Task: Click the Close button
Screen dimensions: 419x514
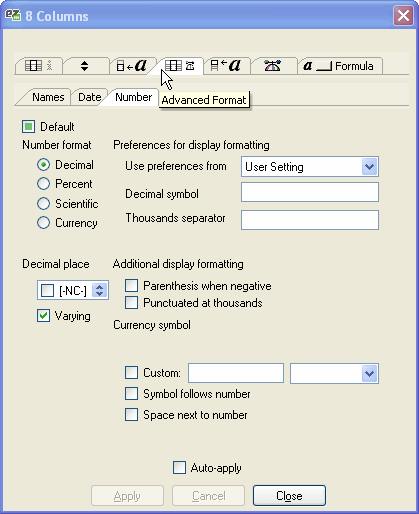Action: [x=289, y=496]
